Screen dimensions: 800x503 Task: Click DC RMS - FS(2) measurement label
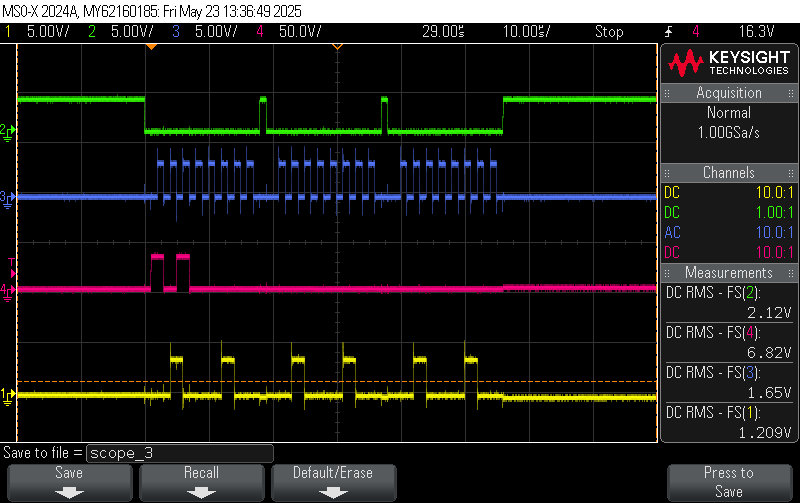pos(713,293)
